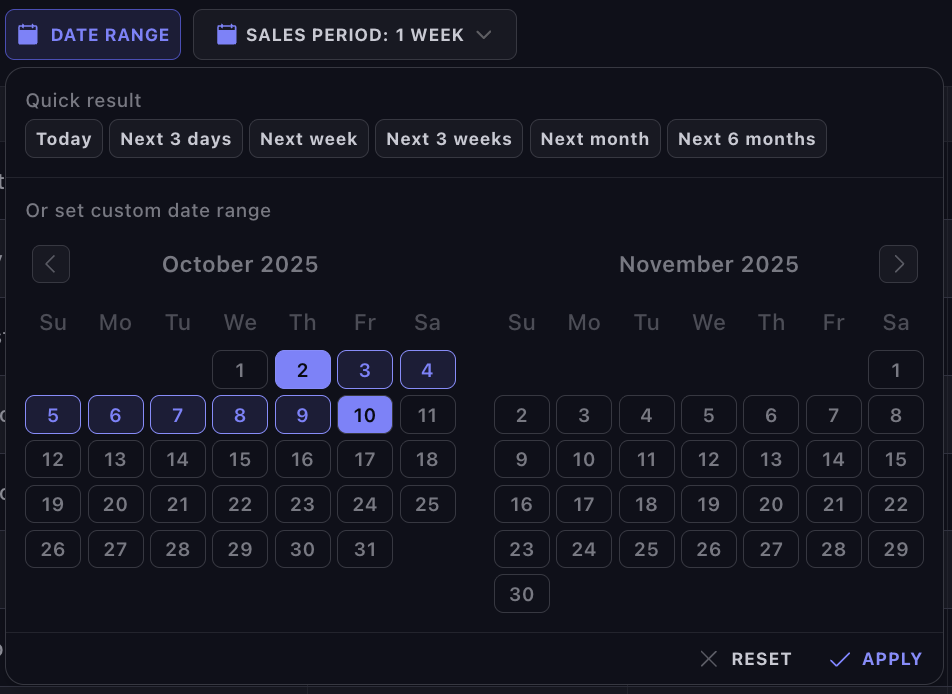
Task: Pick October 2 as start date
Action: click(302, 370)
